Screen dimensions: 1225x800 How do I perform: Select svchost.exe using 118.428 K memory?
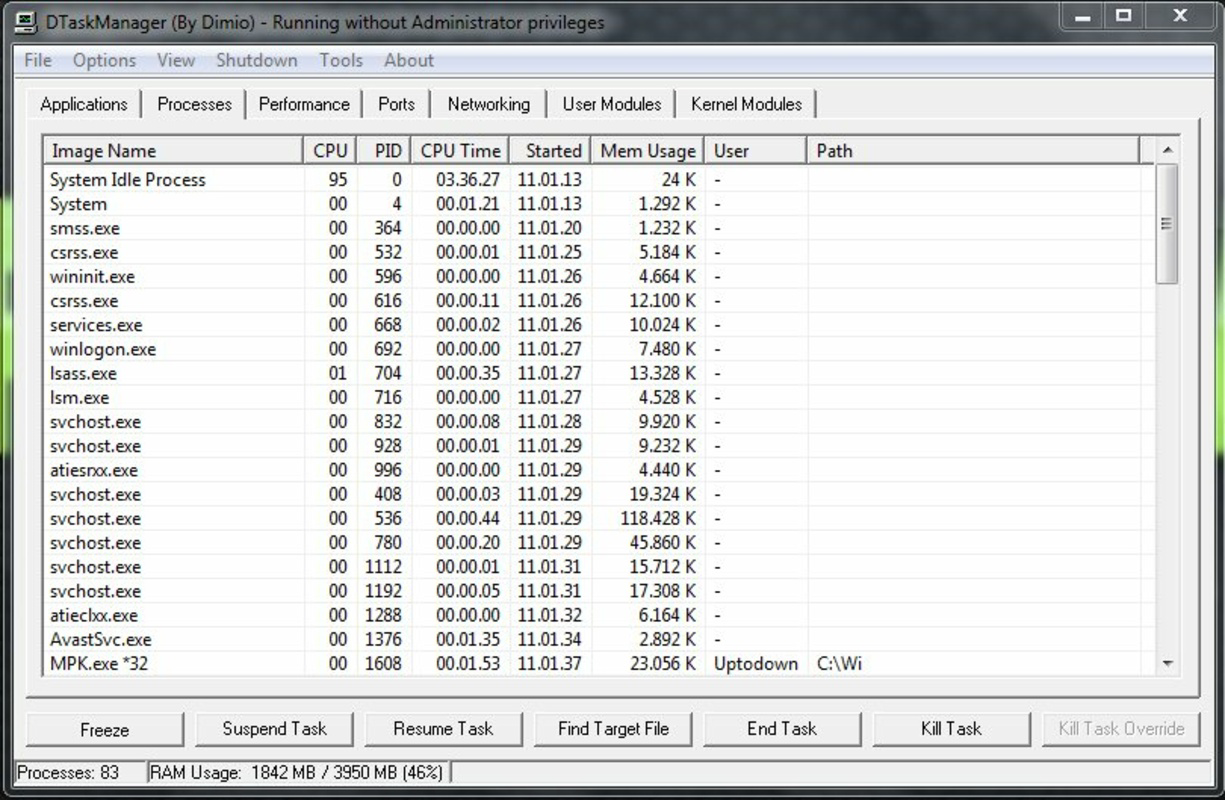(598, 518)
